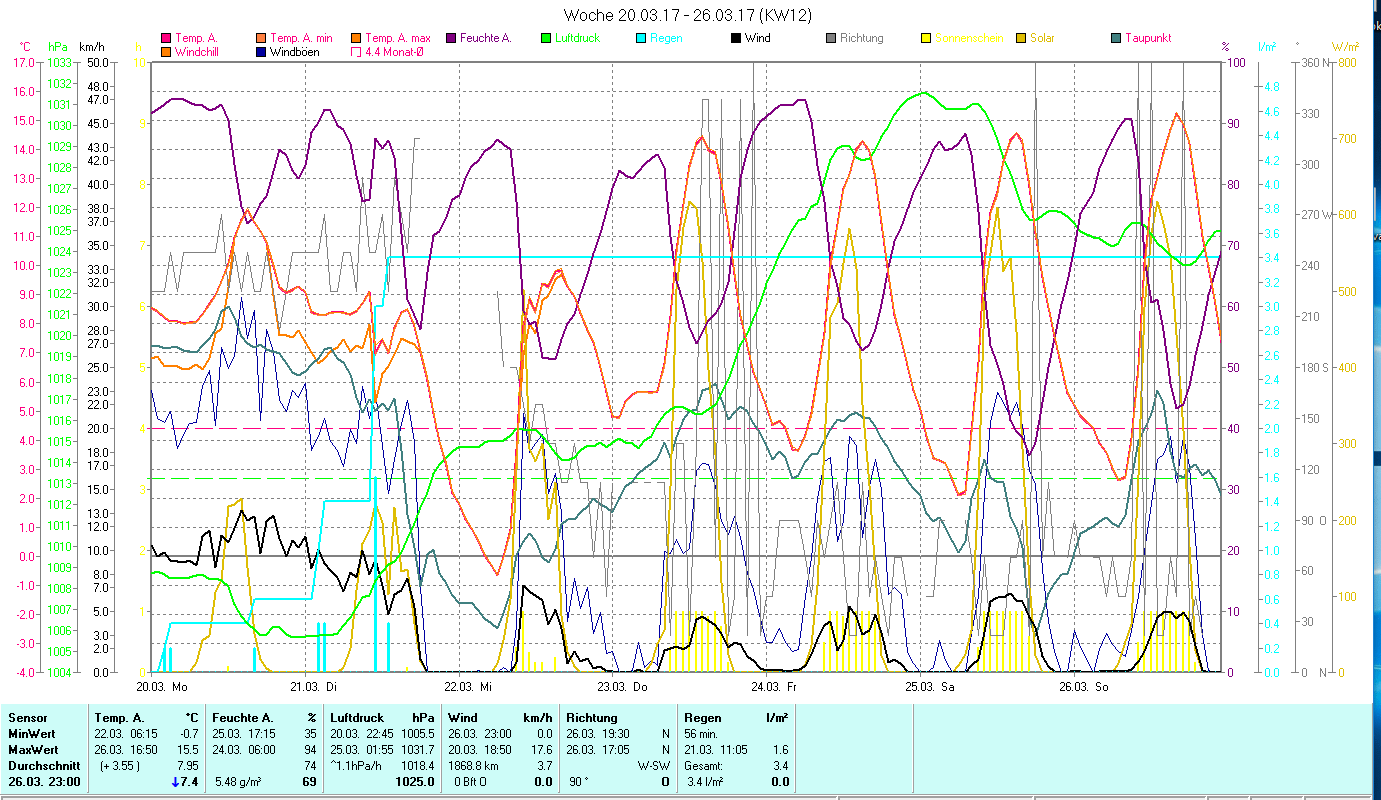The height and width of the screenshot is (800, 1381).
Task: Click the '23.03. Do' day marker
Action: coord(622,687)
